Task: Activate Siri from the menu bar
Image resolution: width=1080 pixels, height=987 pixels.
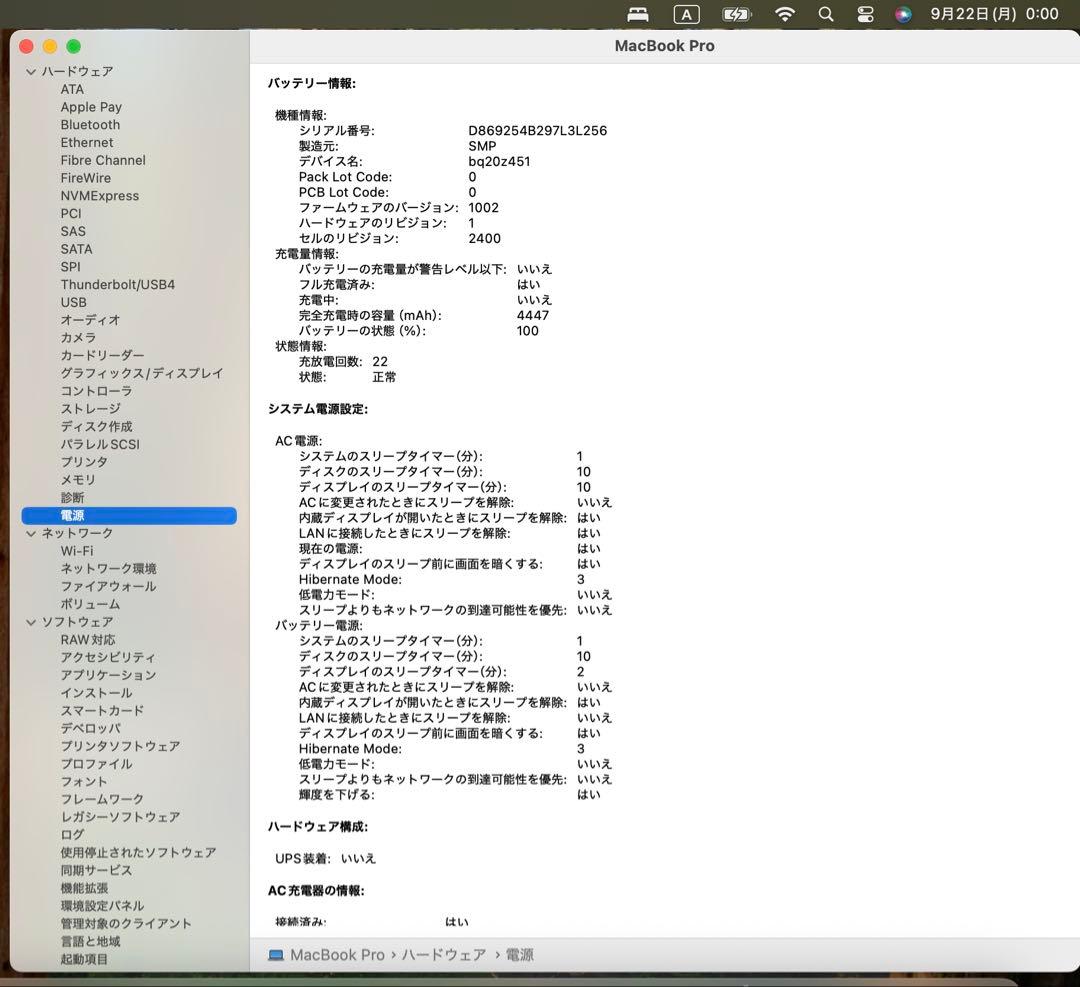Action: click(903, 14)
